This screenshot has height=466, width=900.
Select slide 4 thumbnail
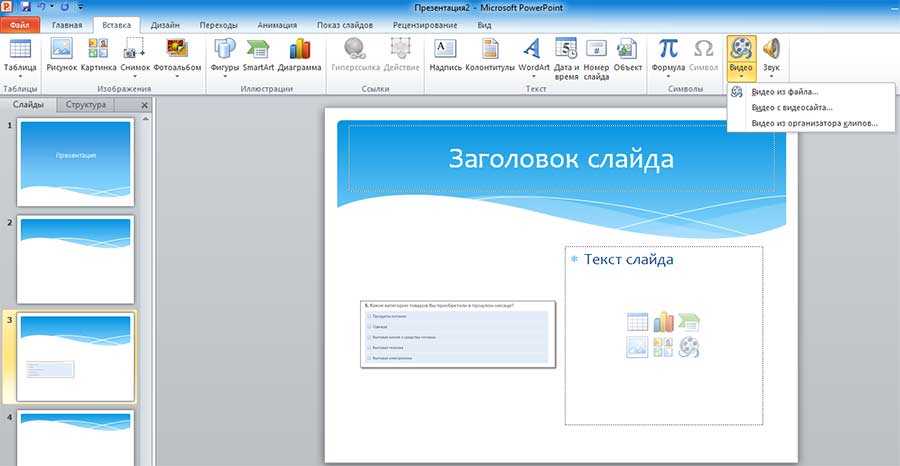click(76, 437)
